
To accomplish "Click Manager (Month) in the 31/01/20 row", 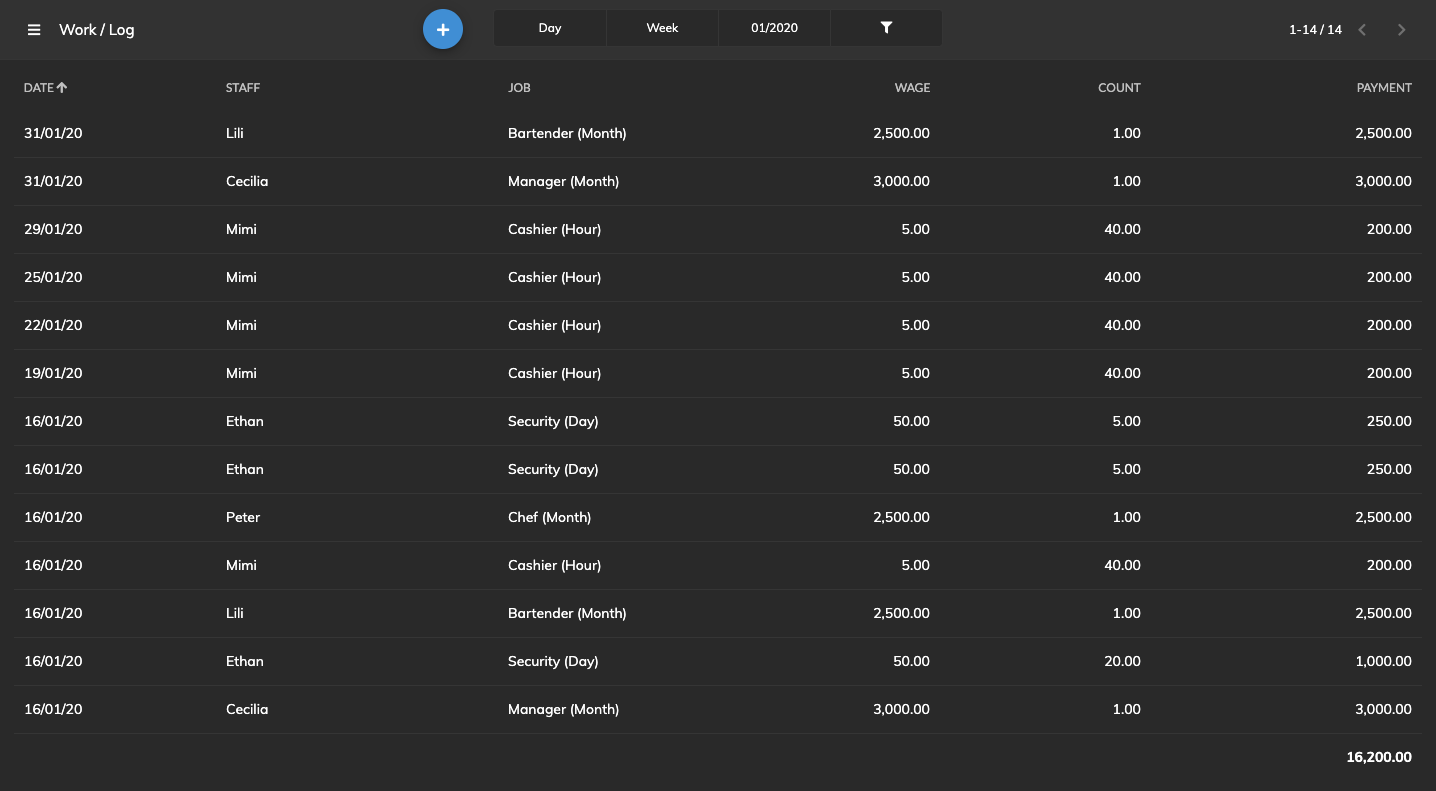I will point(563,181).
